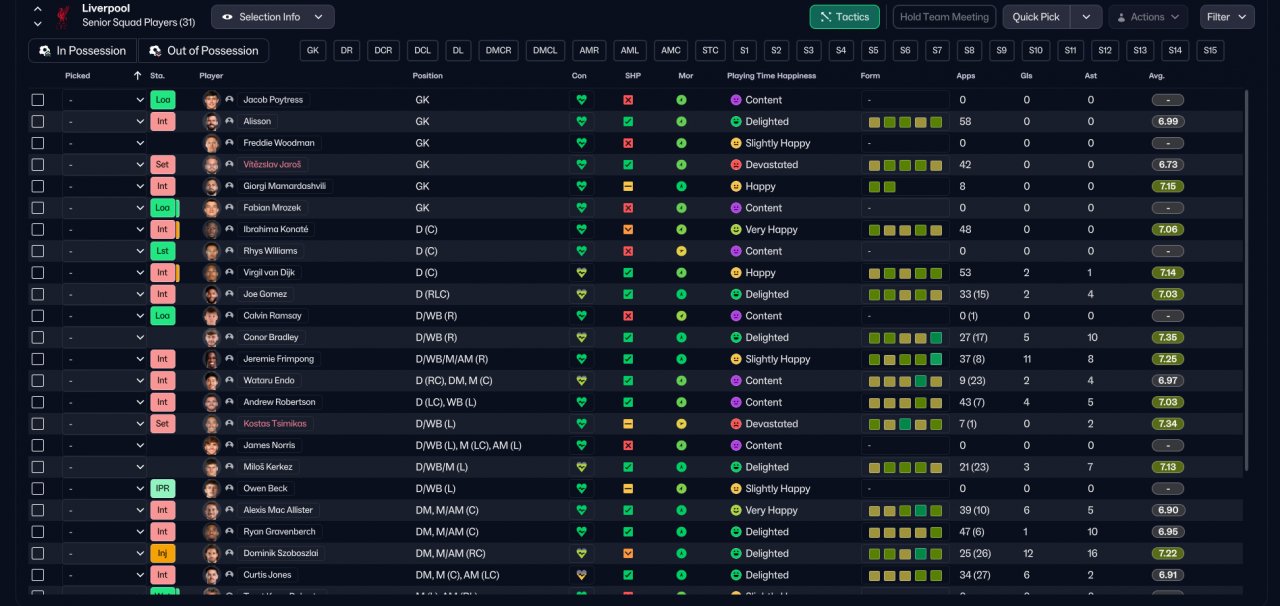The height and width of the screenshot is (606, 1280).
Task: Tick the checkbox for Virgil van Dijk
Action: [x=38, y=272]
